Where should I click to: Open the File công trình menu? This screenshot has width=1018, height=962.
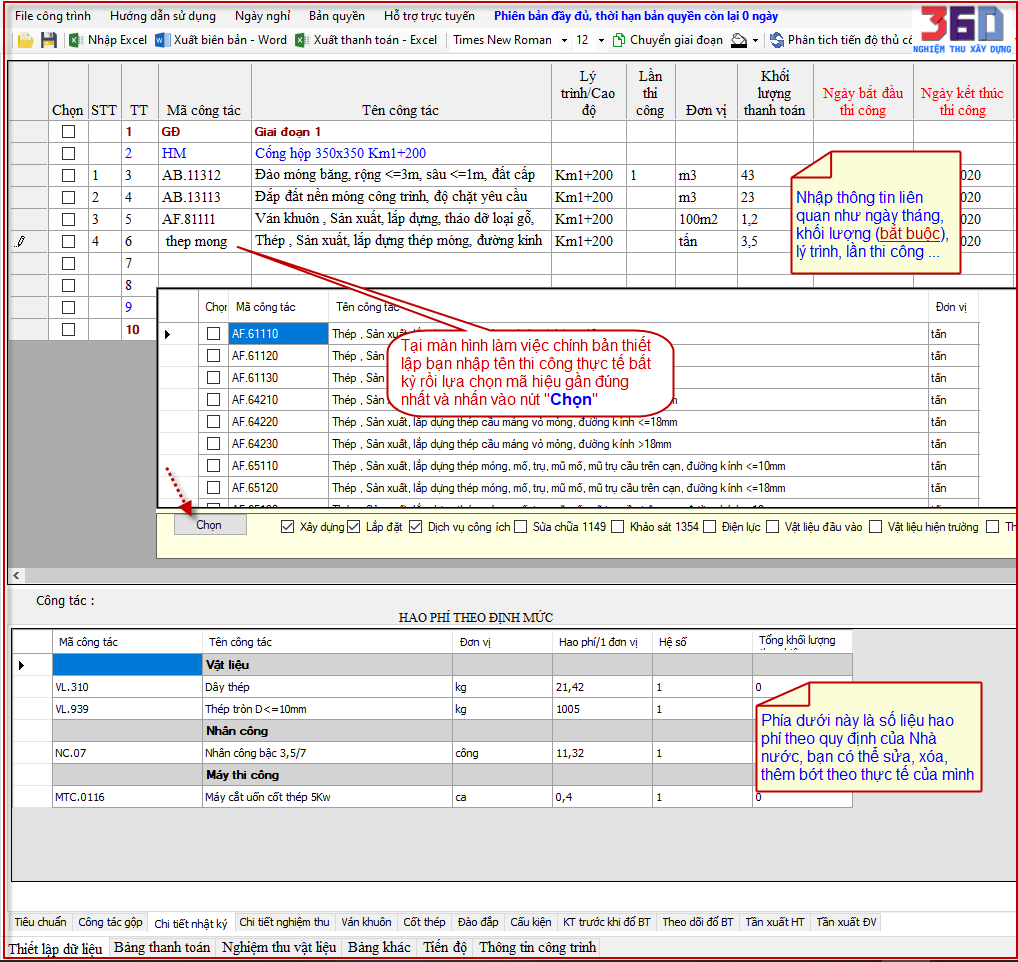click(x=53, y=16)
